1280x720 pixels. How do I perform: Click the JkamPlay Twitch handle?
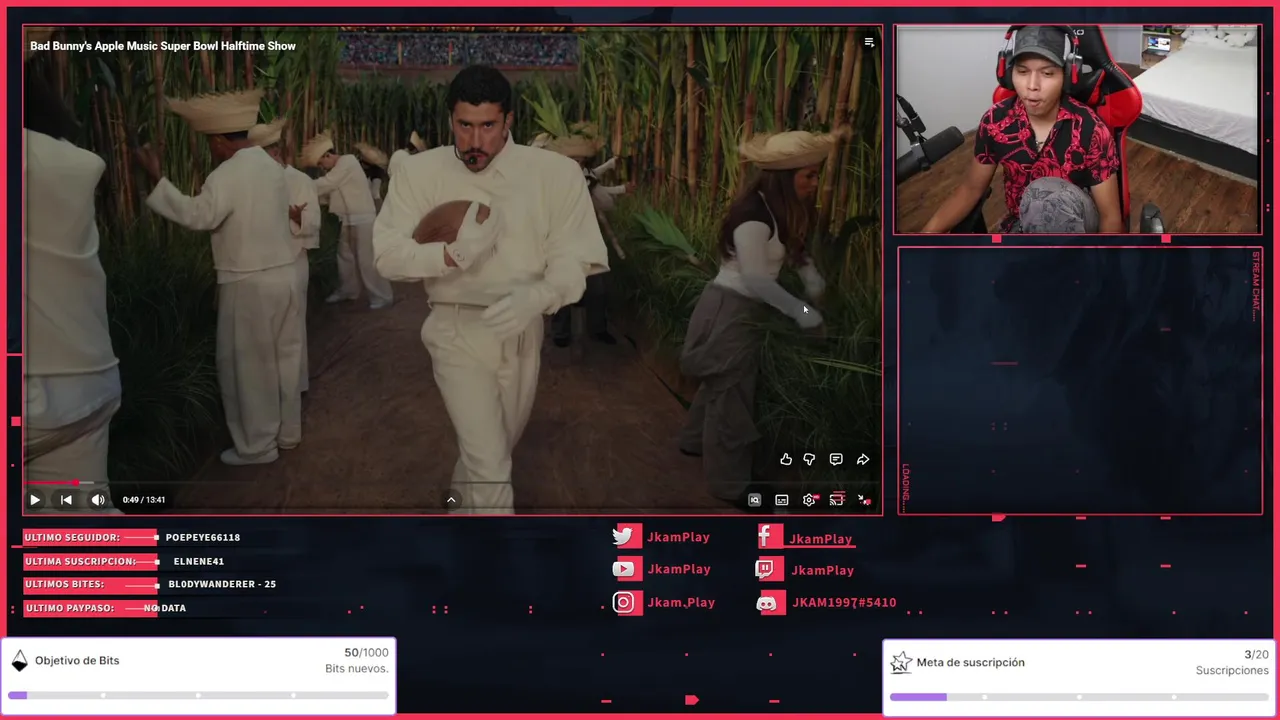point(823,570)
